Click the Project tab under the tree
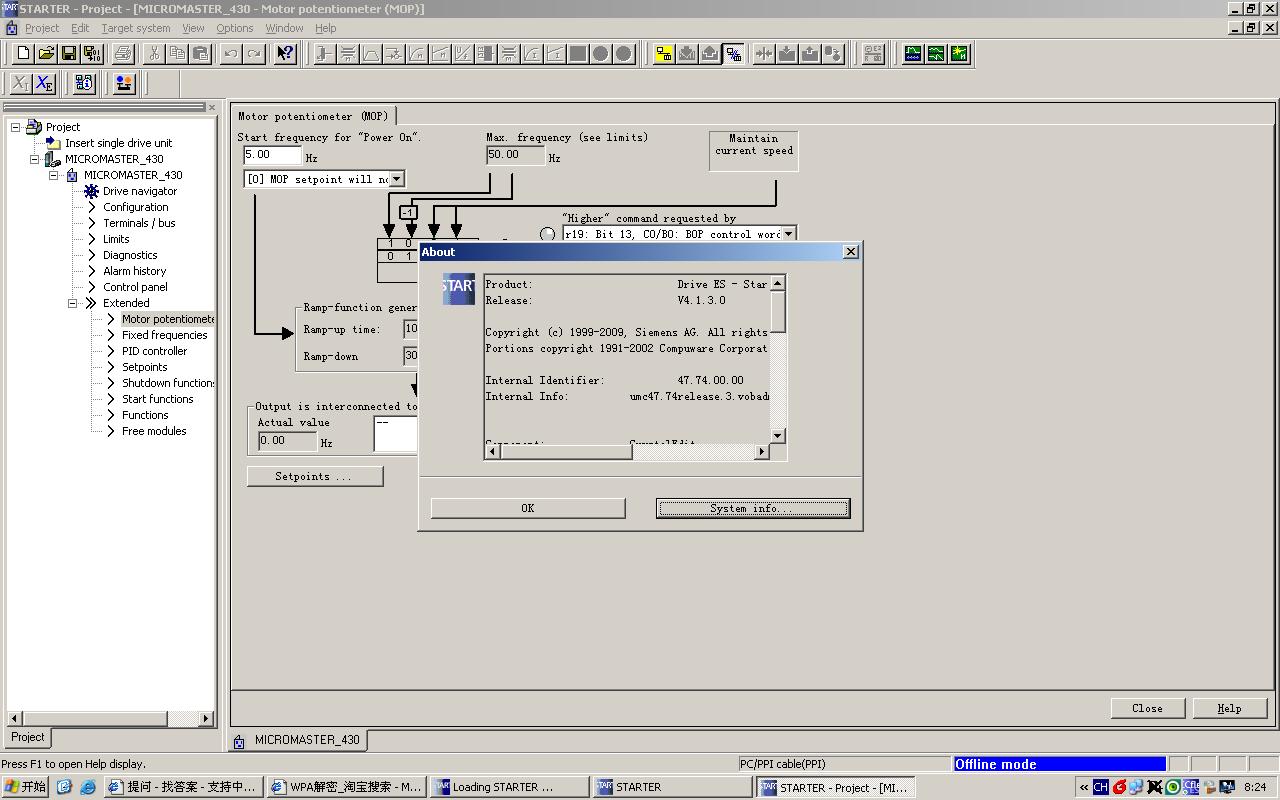 28,737
